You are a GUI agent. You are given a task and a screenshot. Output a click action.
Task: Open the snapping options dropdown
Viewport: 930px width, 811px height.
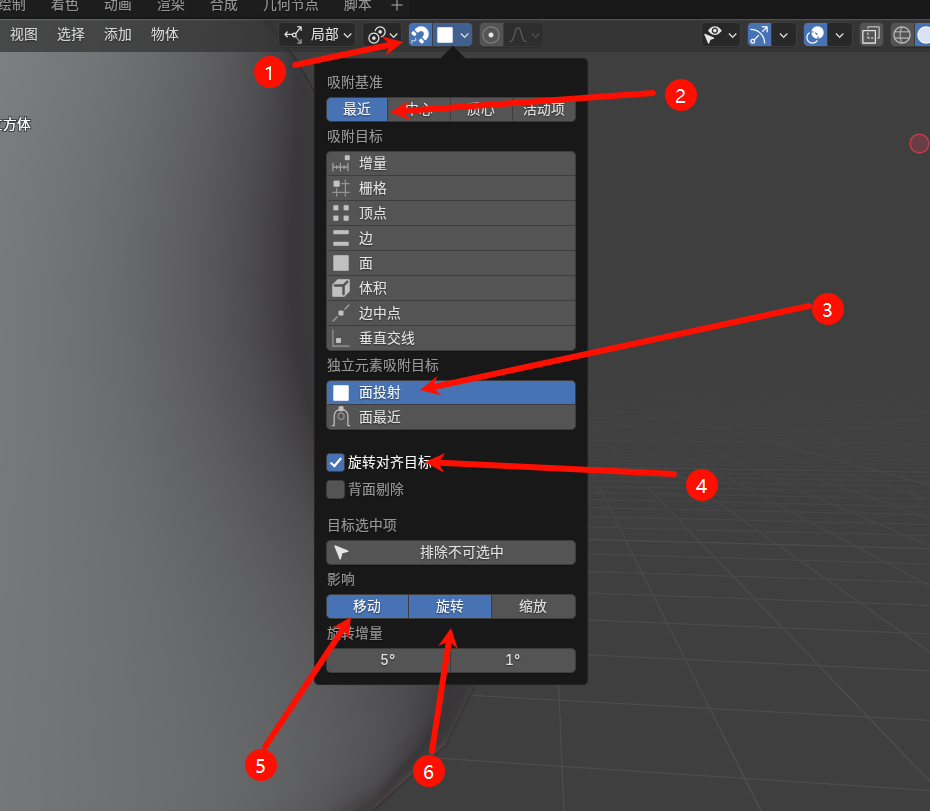(x=453, y=35)
